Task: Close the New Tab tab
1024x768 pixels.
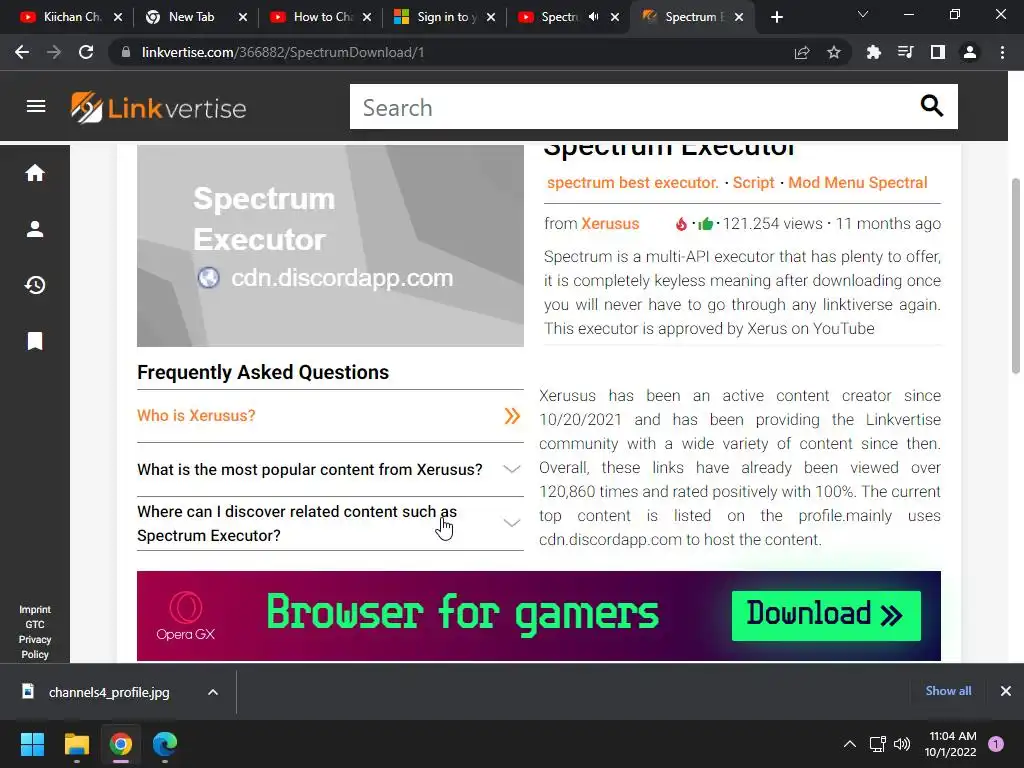Action: click(x=243, y=17)
